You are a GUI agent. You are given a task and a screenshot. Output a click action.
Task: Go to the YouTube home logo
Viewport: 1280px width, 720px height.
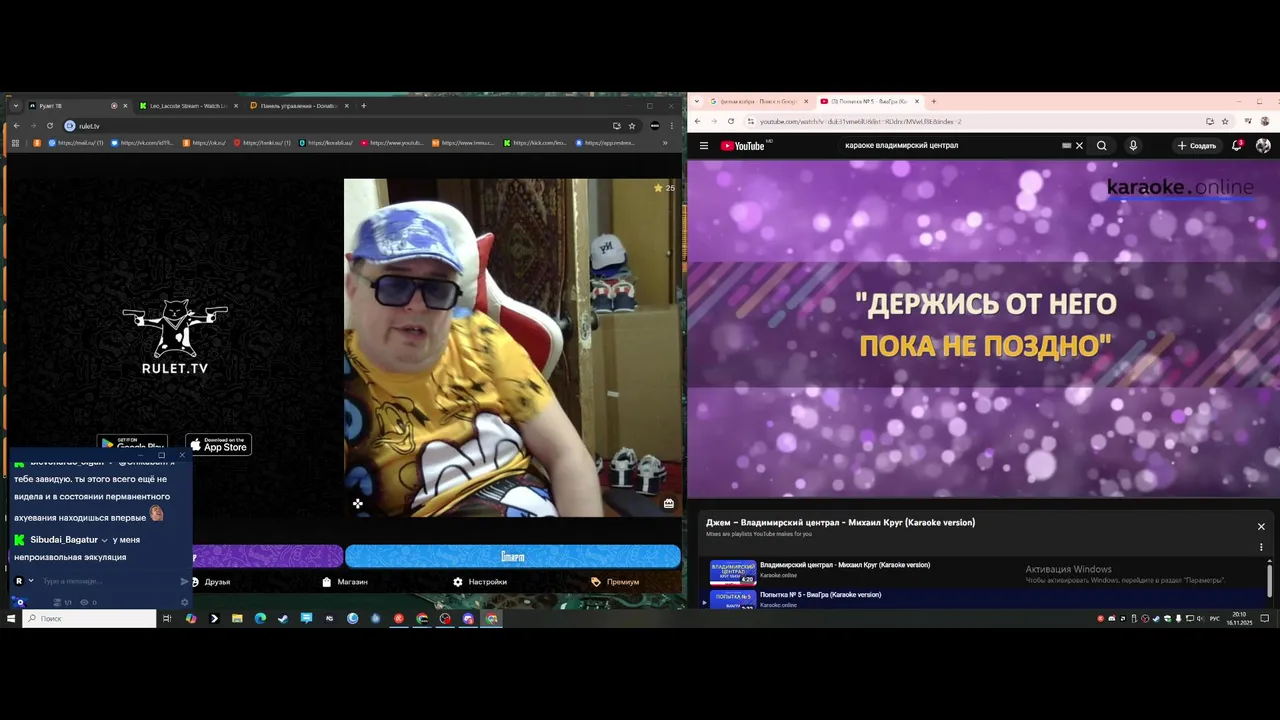click(x=743, y=146)
